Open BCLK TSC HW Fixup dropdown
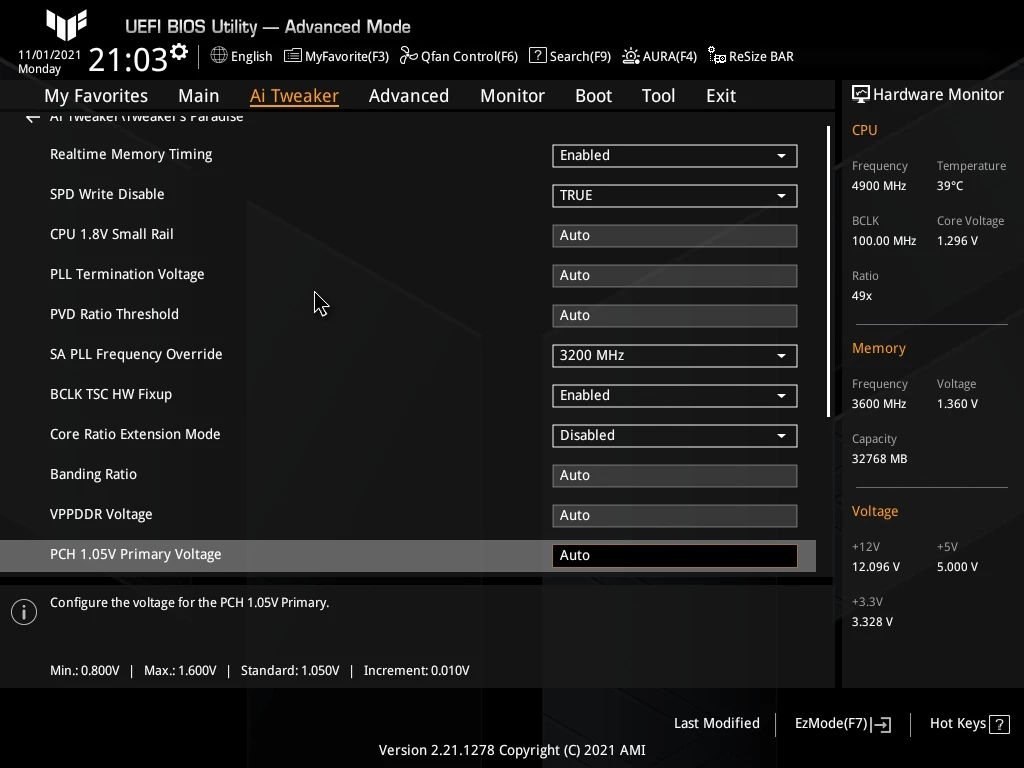 click(675, 395)
